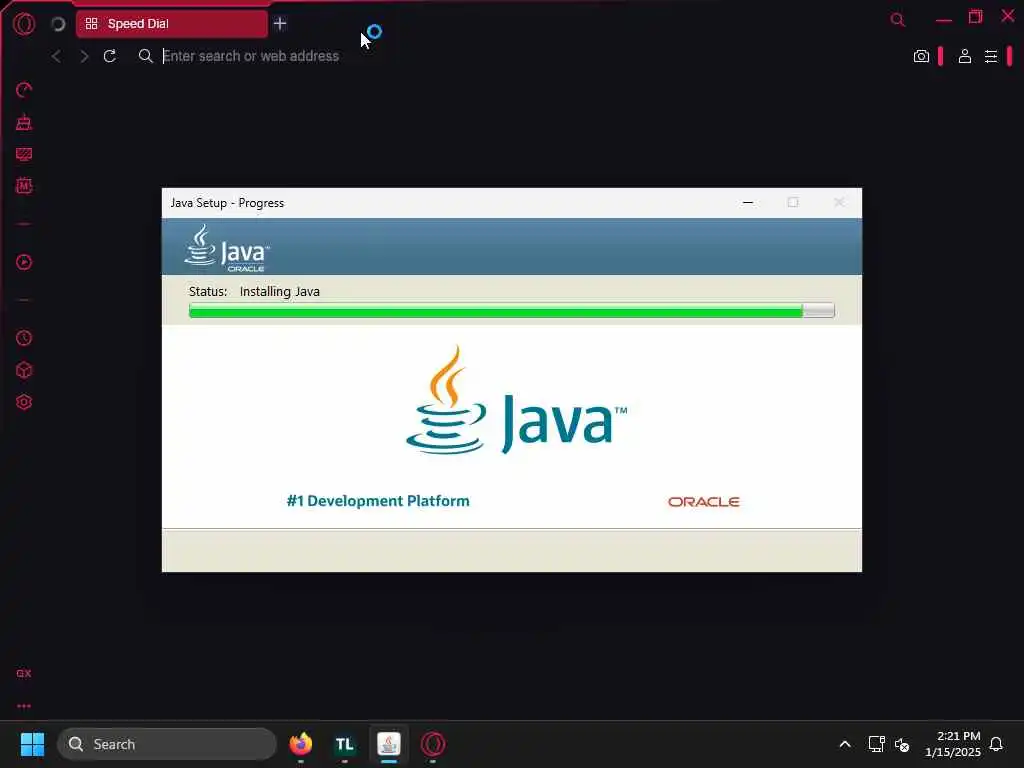Screen dimensions: 1024x768
Task: Click the search tabs magnifier icon
Action: (x=898, y=20)
